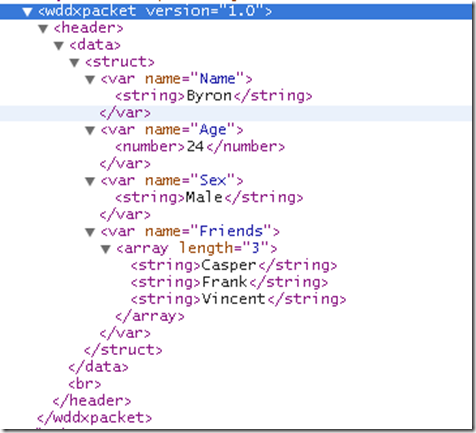Select the var name="Name" tag text
This screenshot has width=476, height=433.
[177, 79]
